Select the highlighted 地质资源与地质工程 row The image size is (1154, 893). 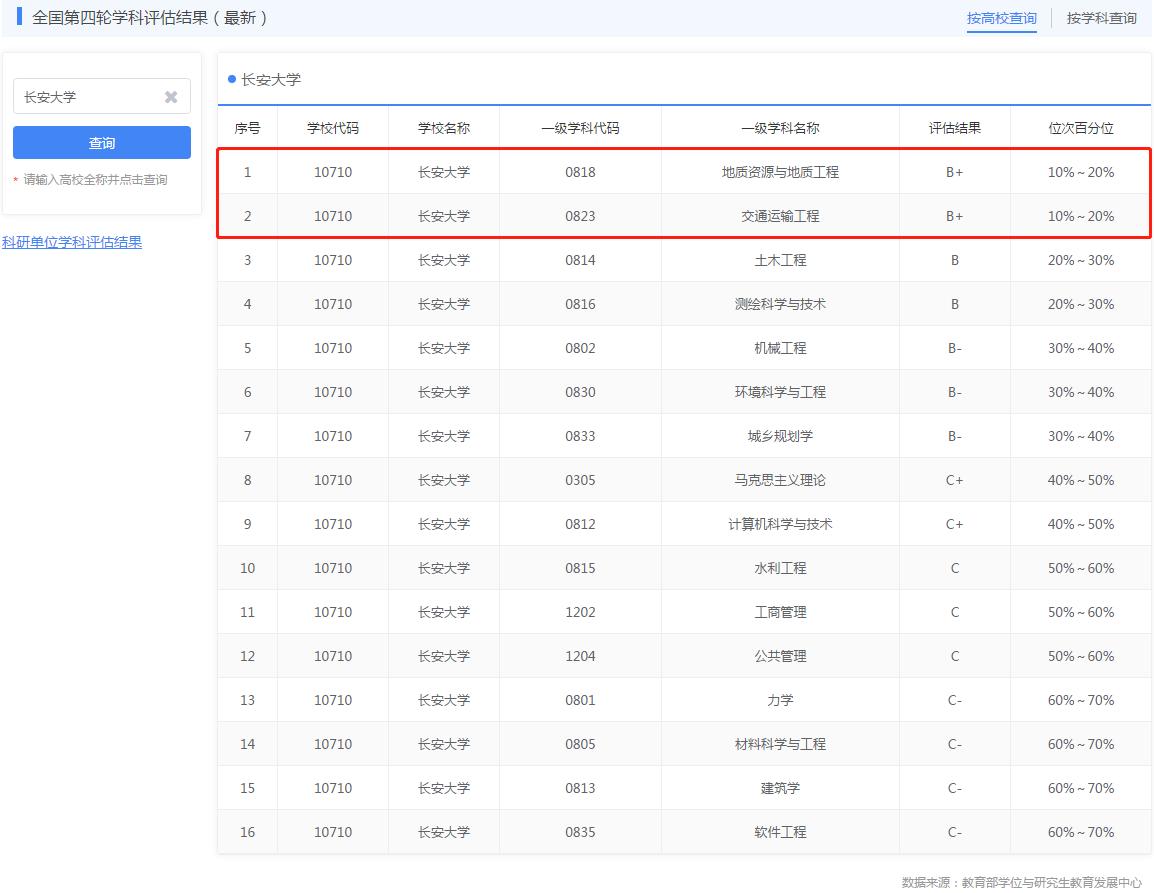coord(780,171)
